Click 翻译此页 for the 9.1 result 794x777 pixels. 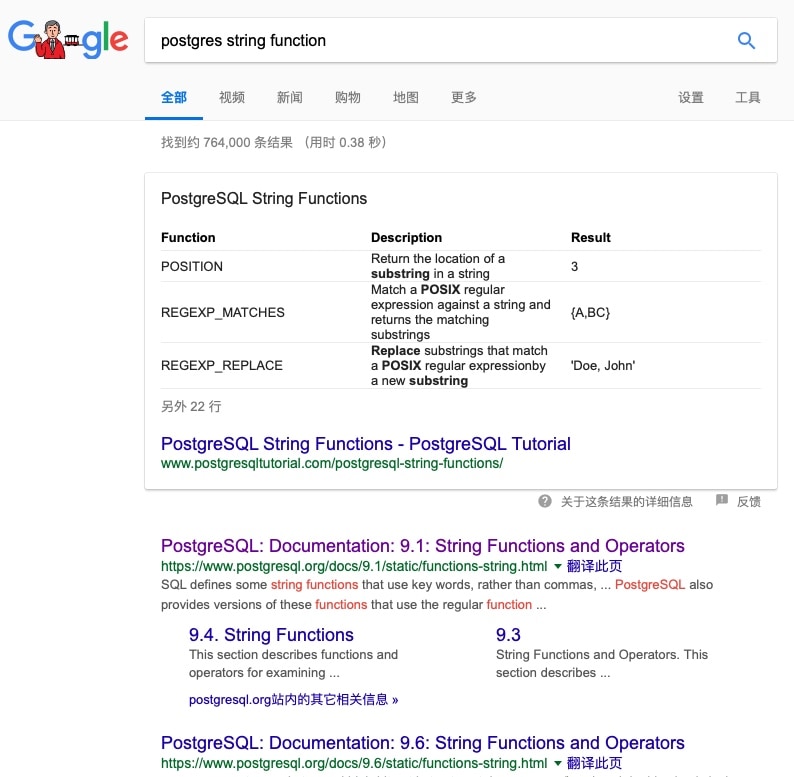coord(594,566)
